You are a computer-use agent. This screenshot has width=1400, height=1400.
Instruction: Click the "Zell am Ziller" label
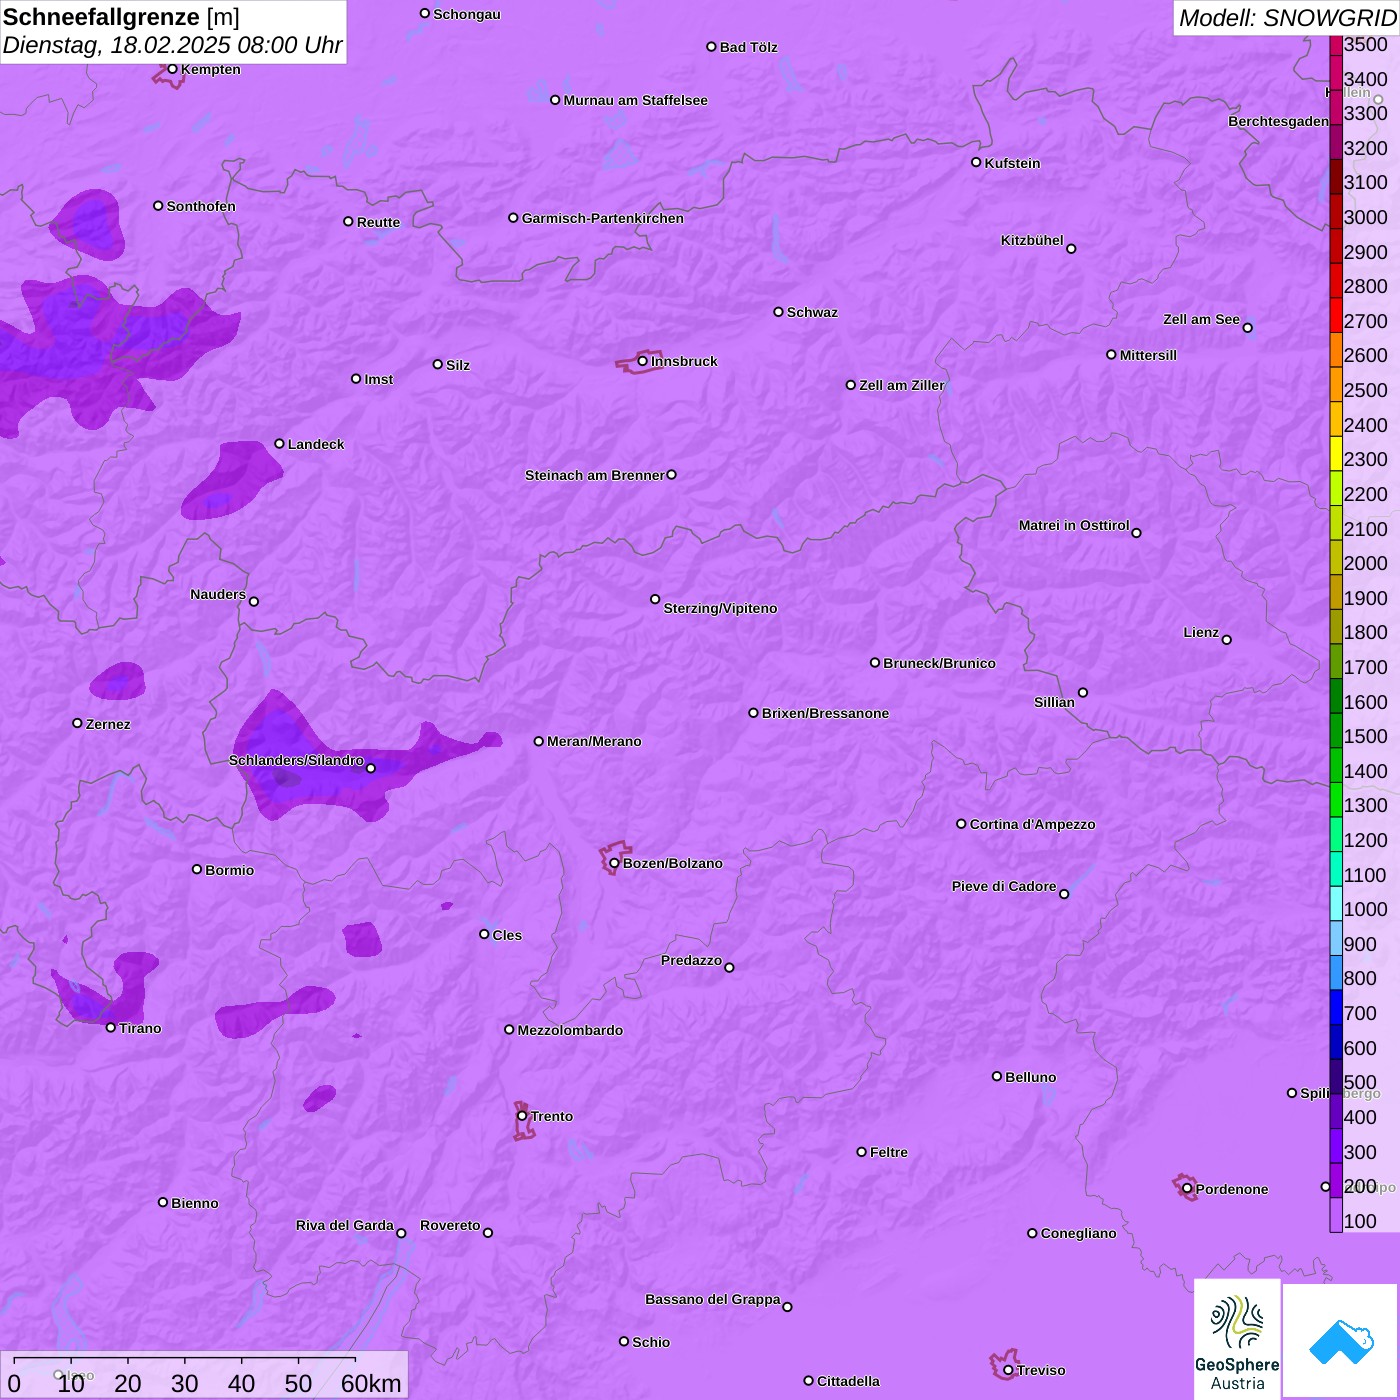tap(902, 385)
